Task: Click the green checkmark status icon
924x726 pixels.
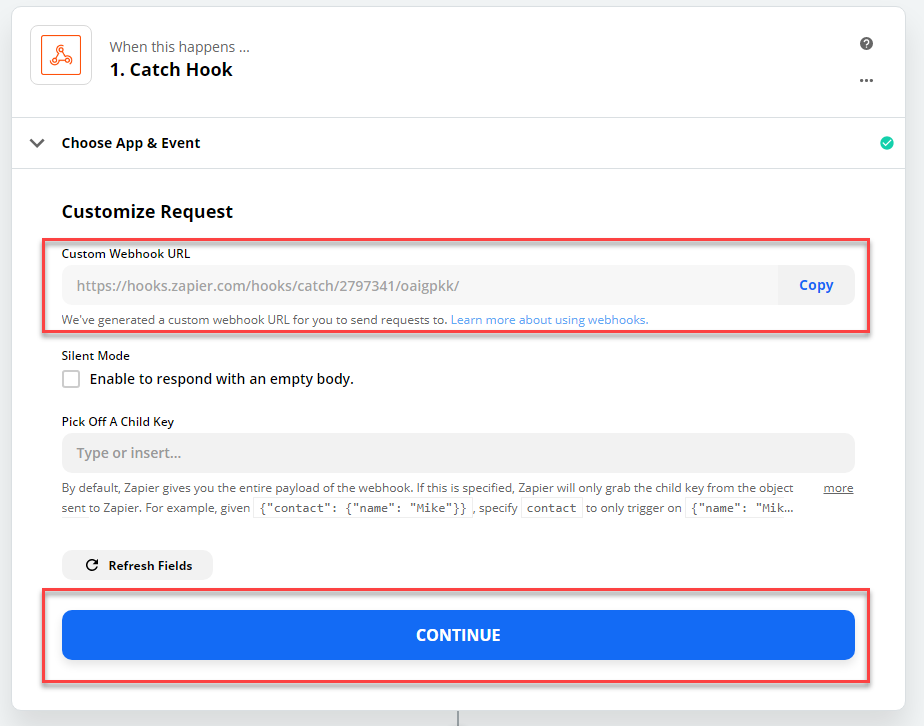Action: pyautogui.click(x=886, y=143)
